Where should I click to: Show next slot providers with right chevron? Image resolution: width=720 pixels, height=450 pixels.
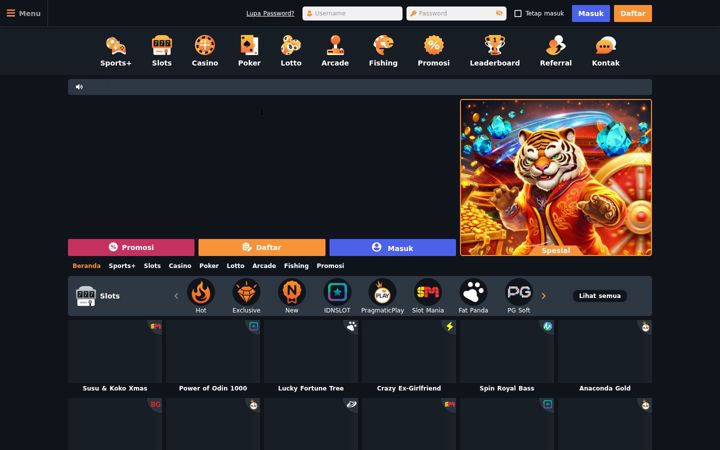544,296
